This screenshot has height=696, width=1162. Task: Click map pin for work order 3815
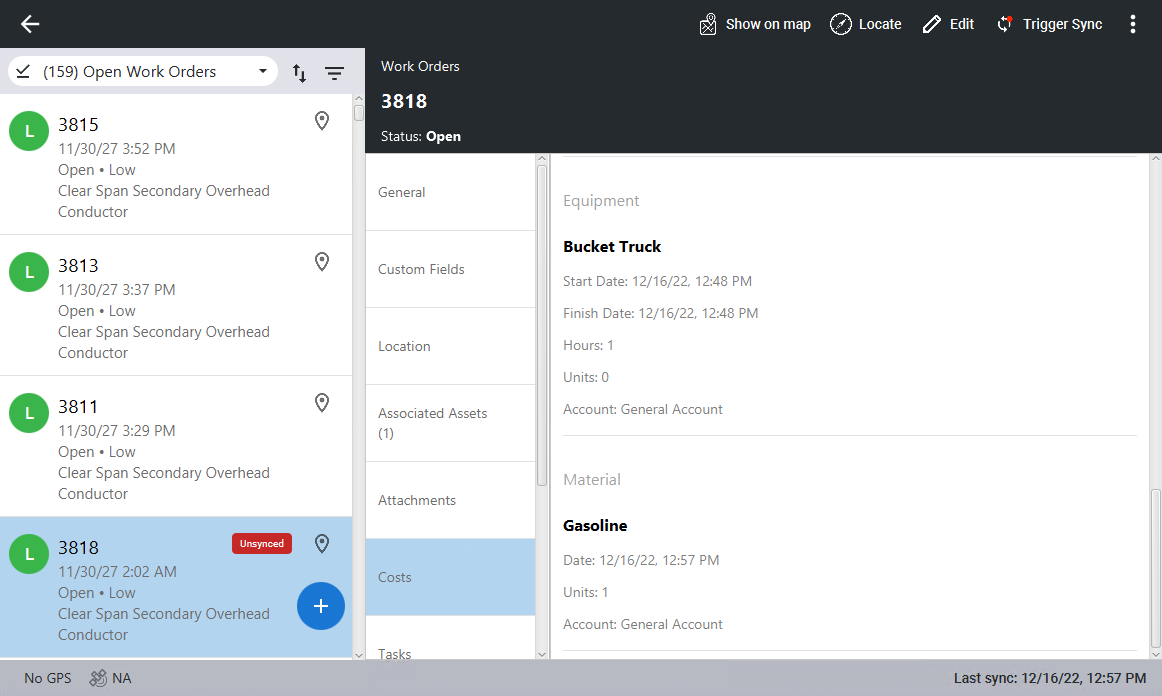322,121
